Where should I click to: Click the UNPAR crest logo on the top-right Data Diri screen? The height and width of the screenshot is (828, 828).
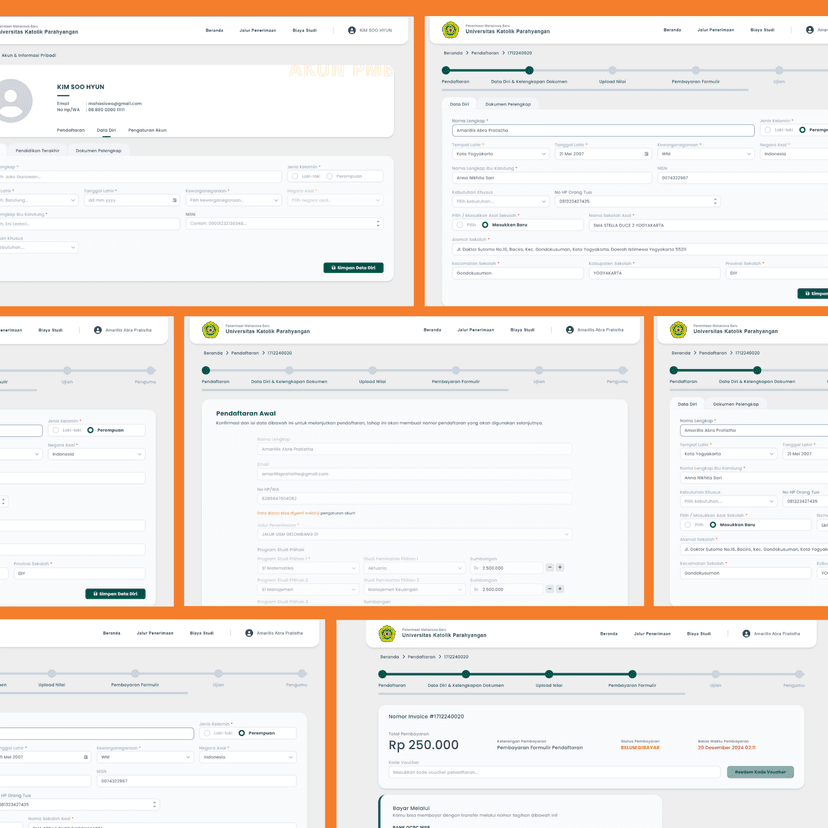(x=450, y=30)
